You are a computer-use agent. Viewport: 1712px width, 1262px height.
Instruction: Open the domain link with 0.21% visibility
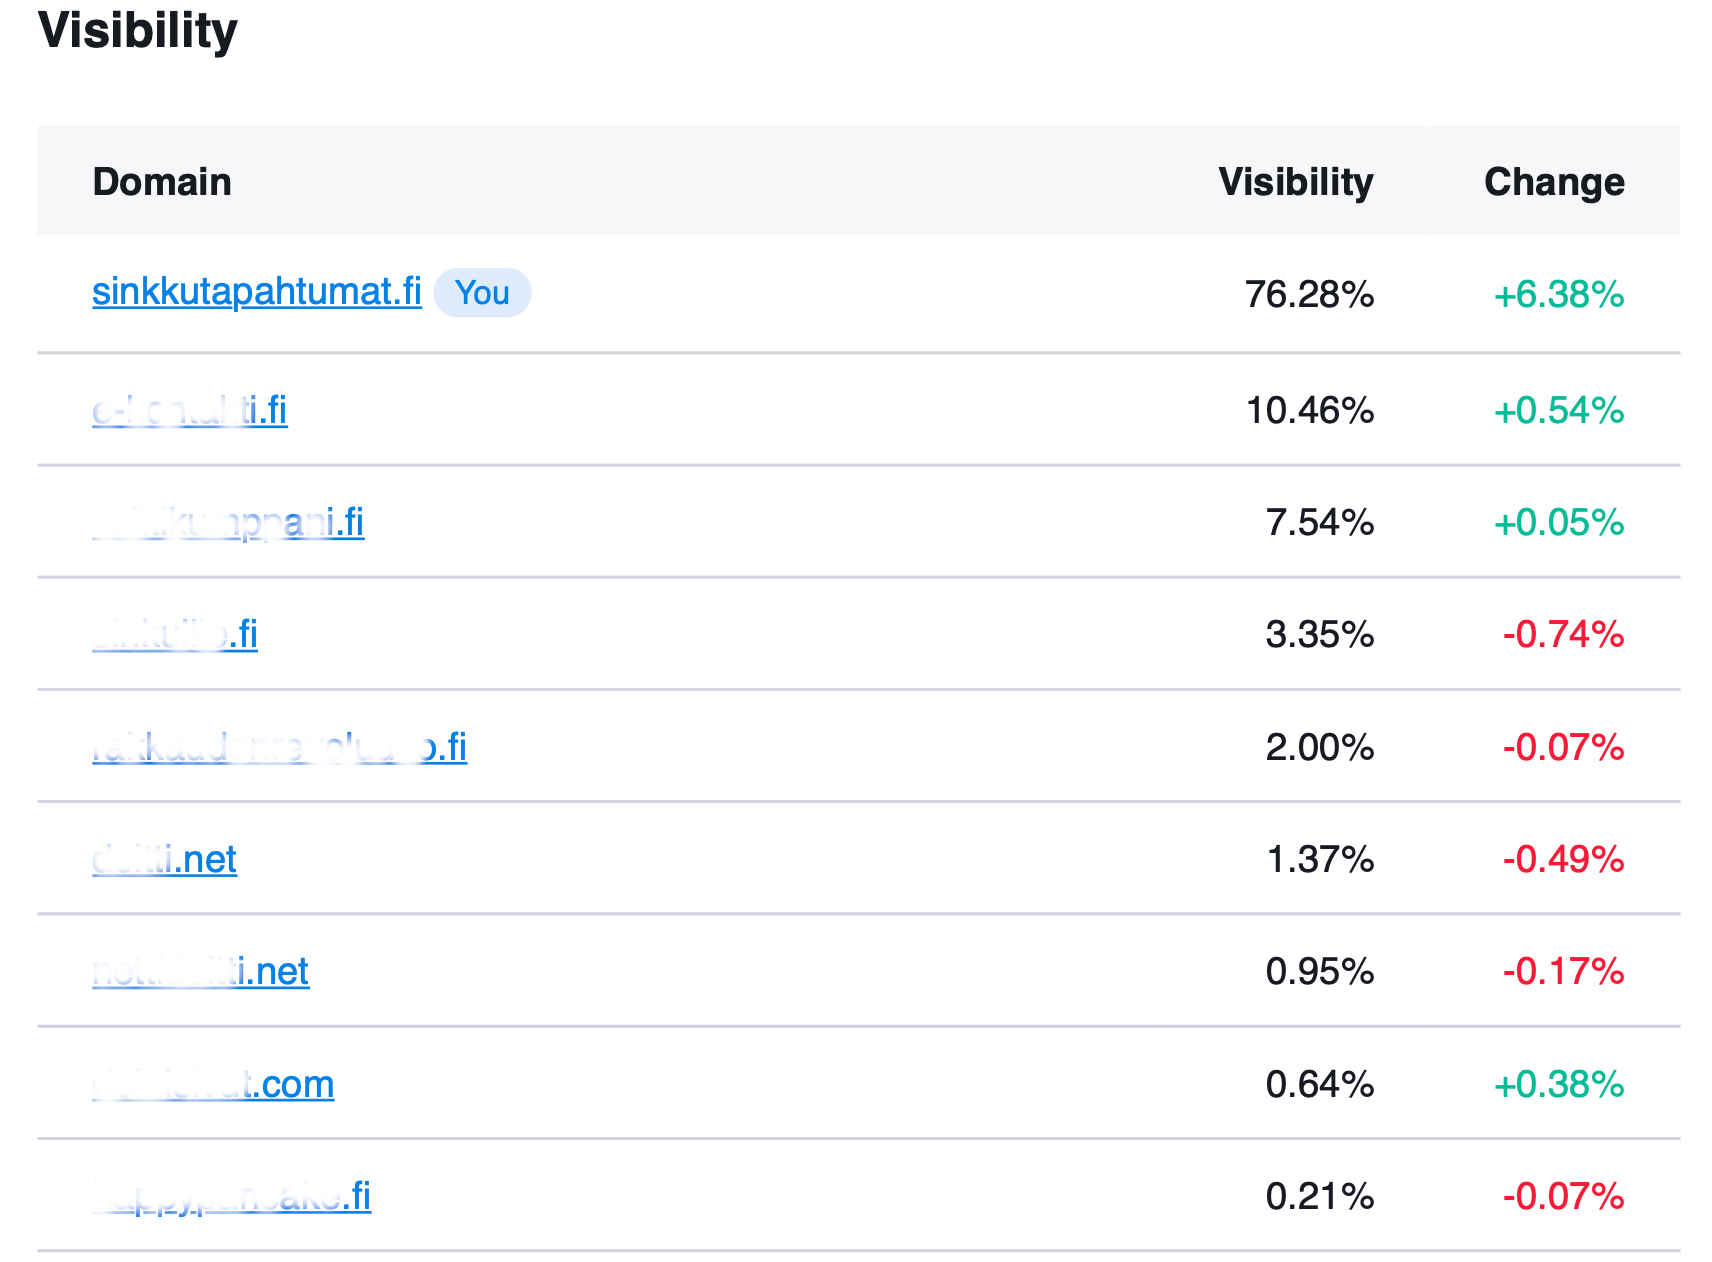tap(231, 1196)
